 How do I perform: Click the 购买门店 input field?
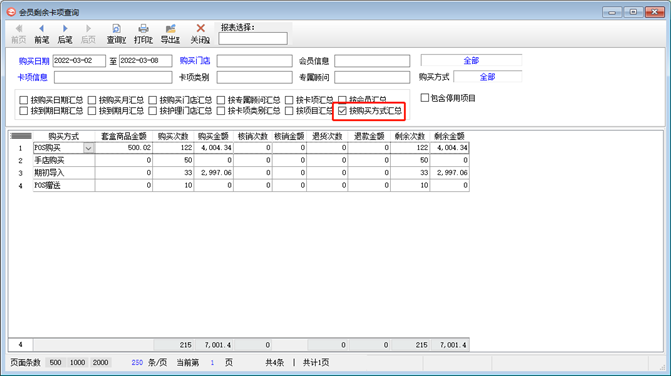pos(254,61)
